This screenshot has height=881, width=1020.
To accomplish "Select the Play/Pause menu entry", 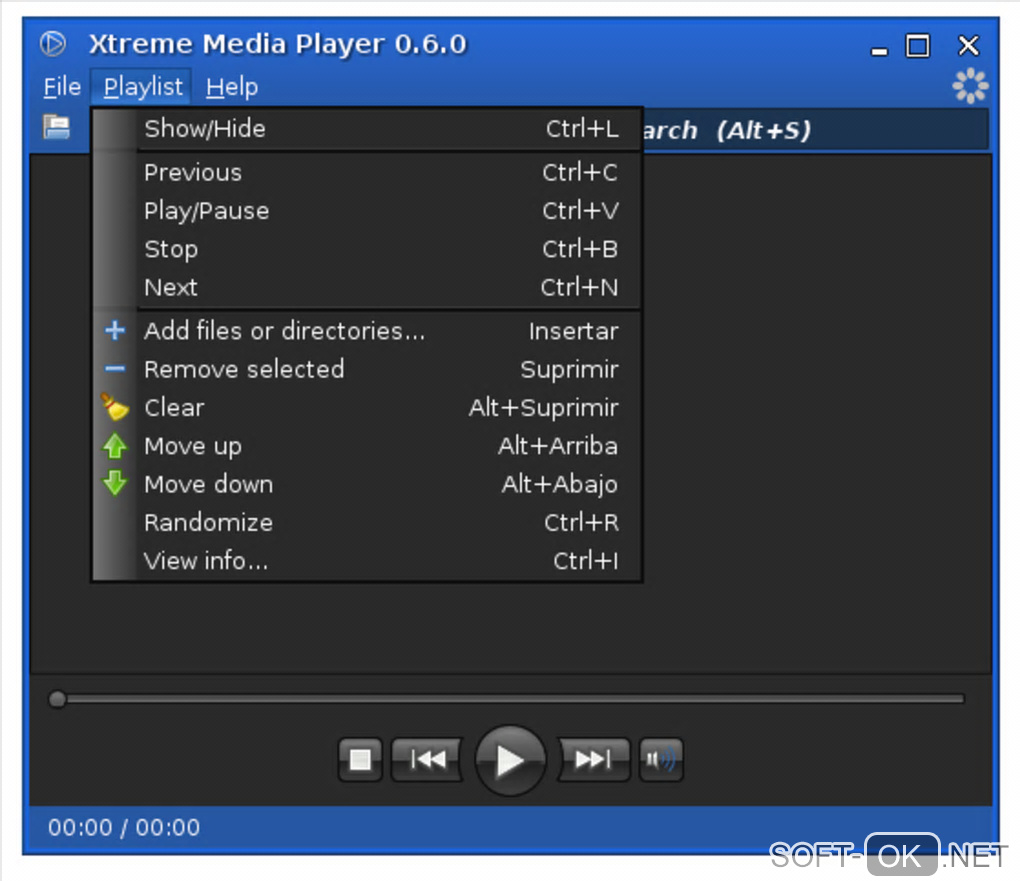I will 367,211.
